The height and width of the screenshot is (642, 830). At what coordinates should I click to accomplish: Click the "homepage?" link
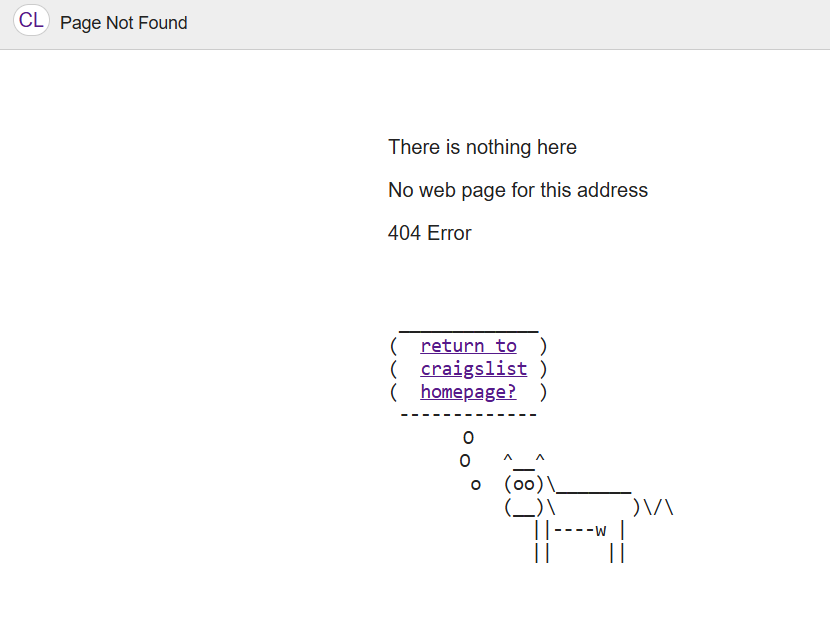click(x=468, y=392)
